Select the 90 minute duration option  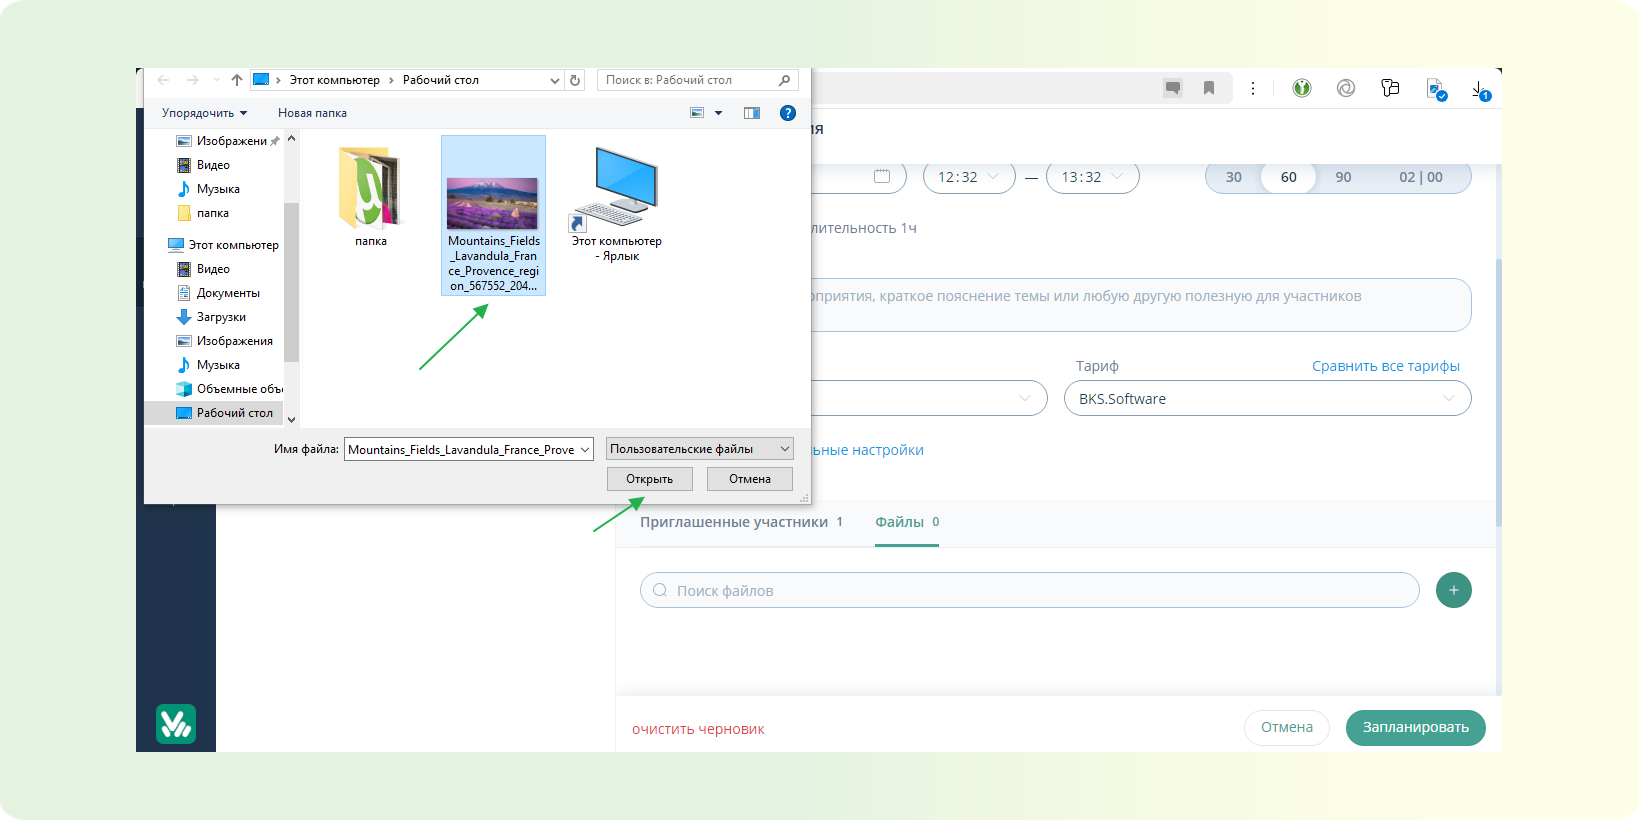pos(1343,177)
